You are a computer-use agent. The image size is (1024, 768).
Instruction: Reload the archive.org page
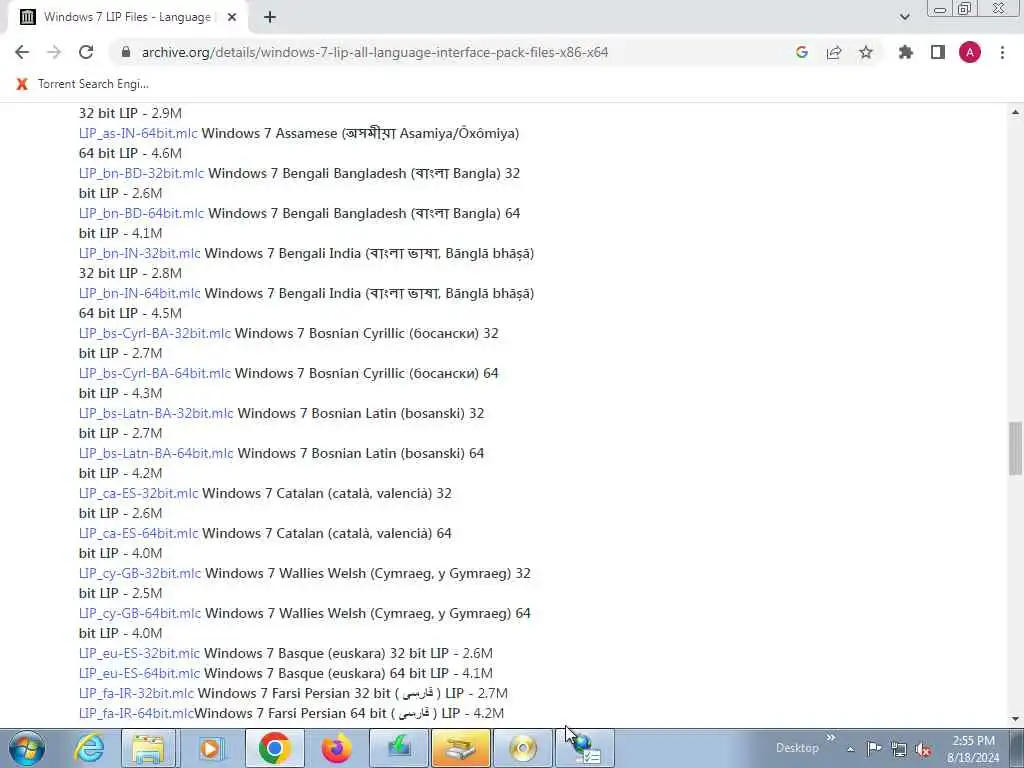pyautogui.click(x=86, y=52)
